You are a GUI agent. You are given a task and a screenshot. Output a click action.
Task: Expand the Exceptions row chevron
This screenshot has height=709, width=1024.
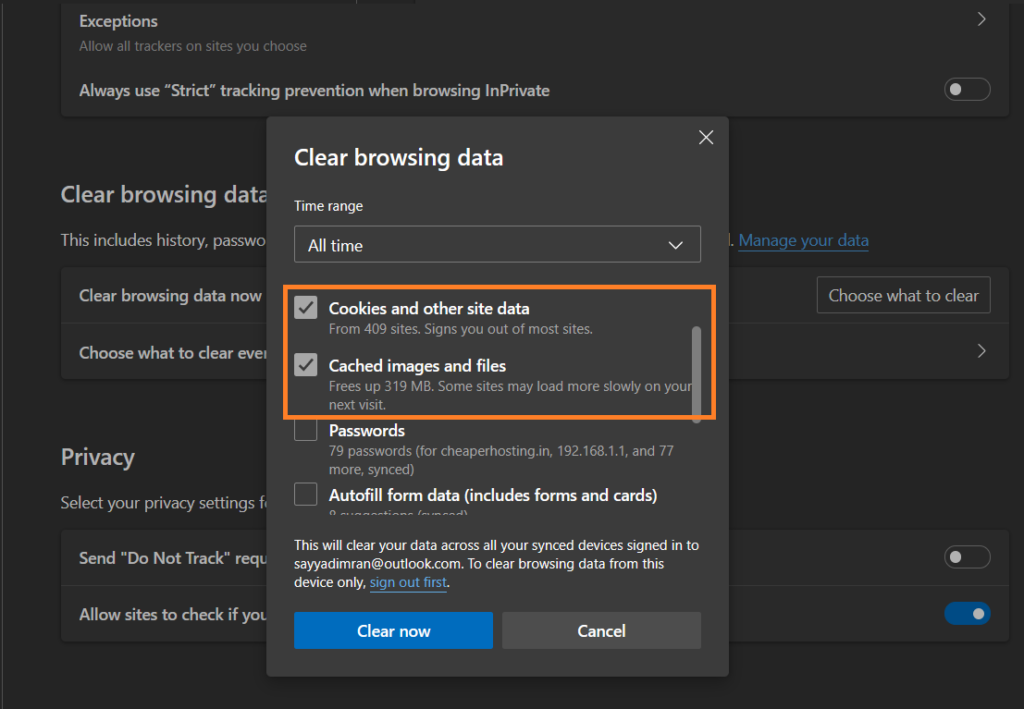(x=981, y=20)
